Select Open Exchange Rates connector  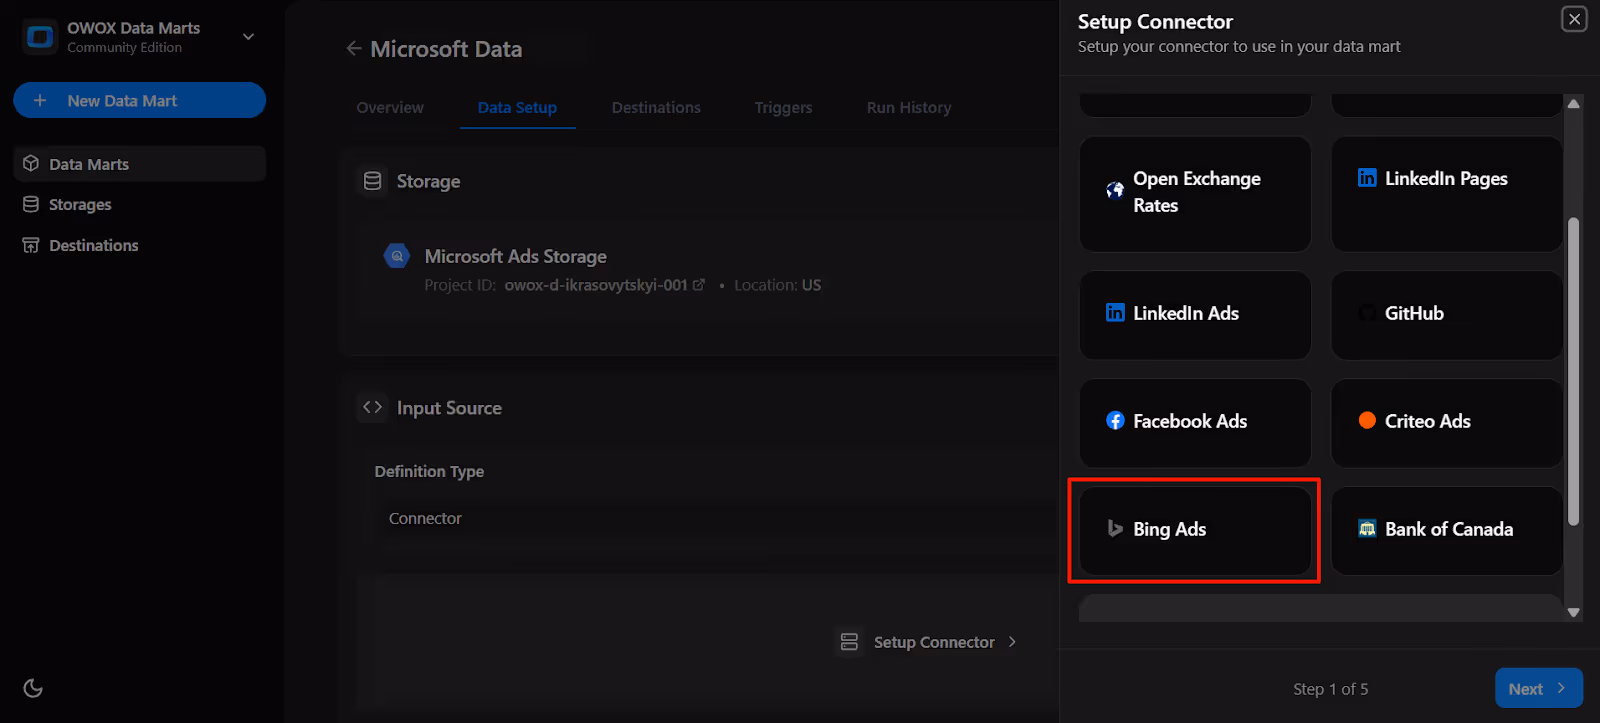1195,194
